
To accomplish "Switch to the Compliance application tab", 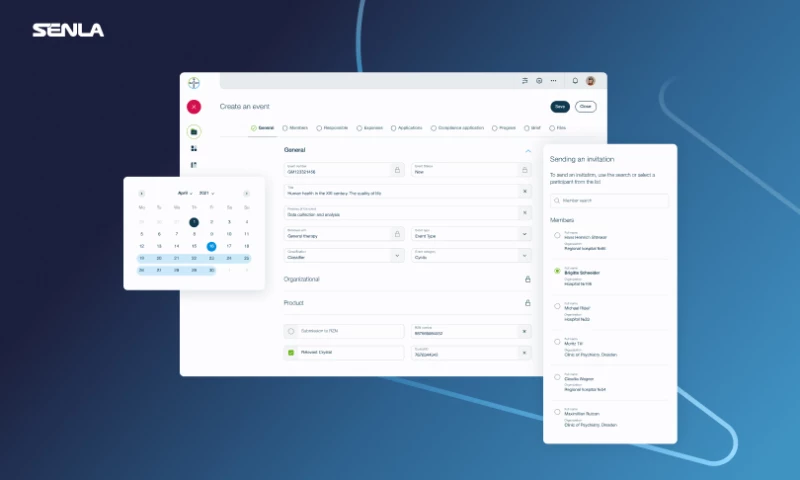I will click(457, 128).
